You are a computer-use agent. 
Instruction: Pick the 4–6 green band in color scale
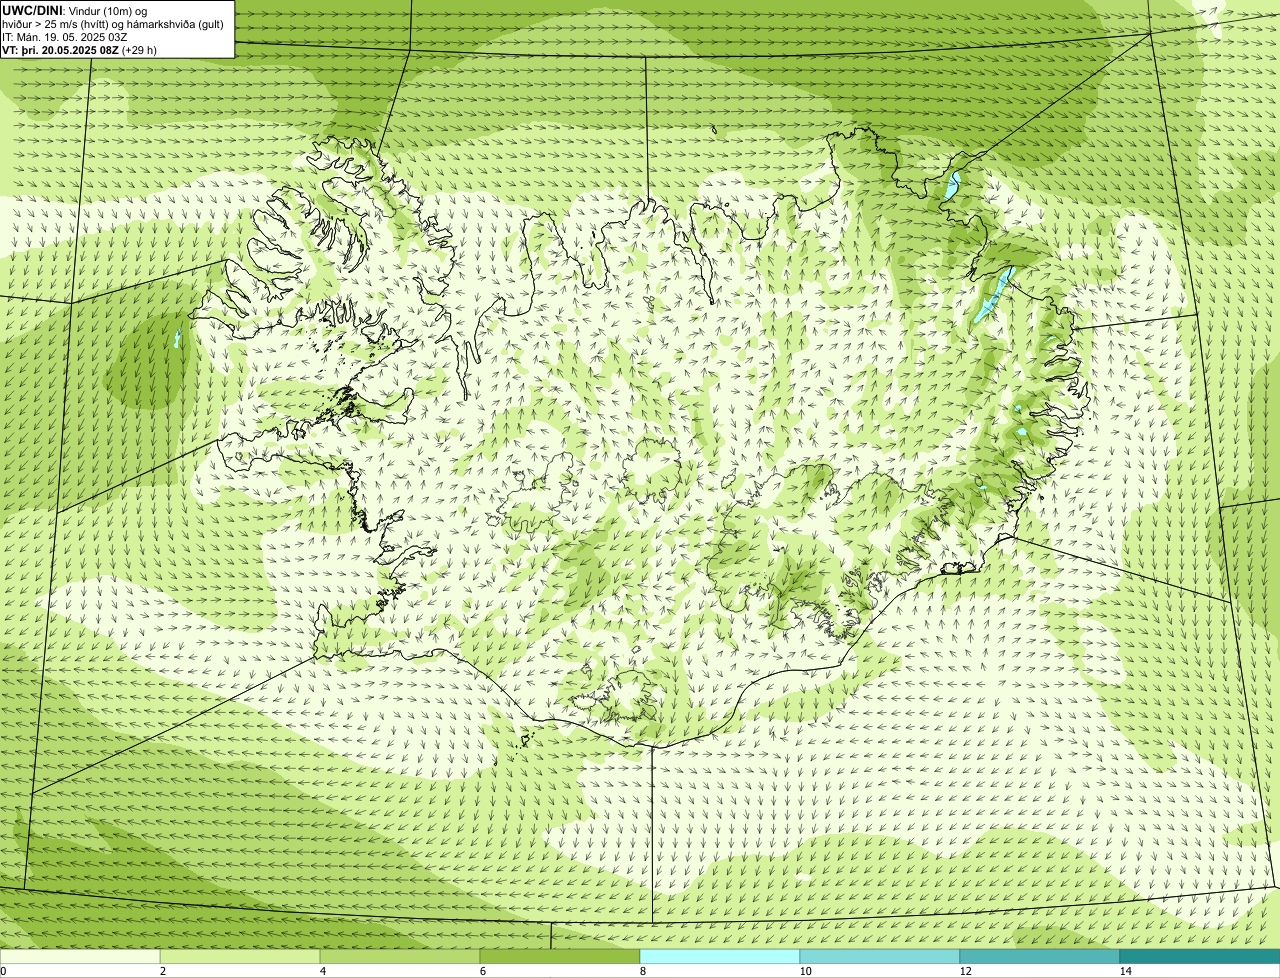(400, 956)
